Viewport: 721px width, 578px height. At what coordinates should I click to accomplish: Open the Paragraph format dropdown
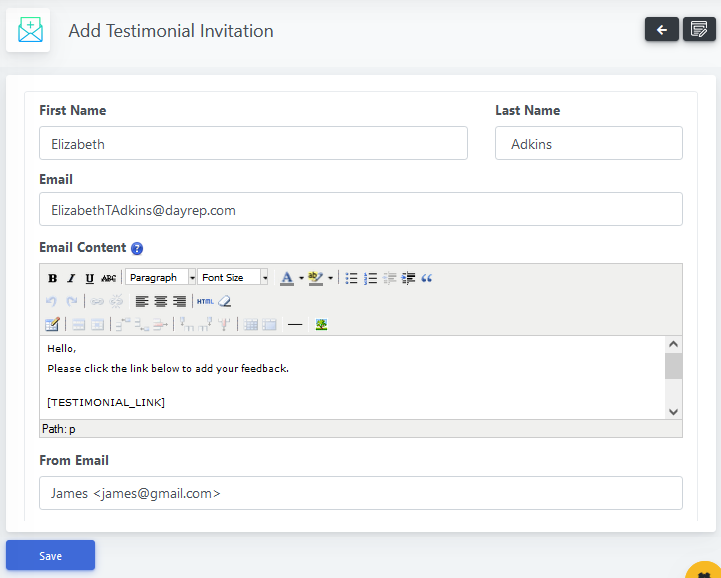coord(160,277)
